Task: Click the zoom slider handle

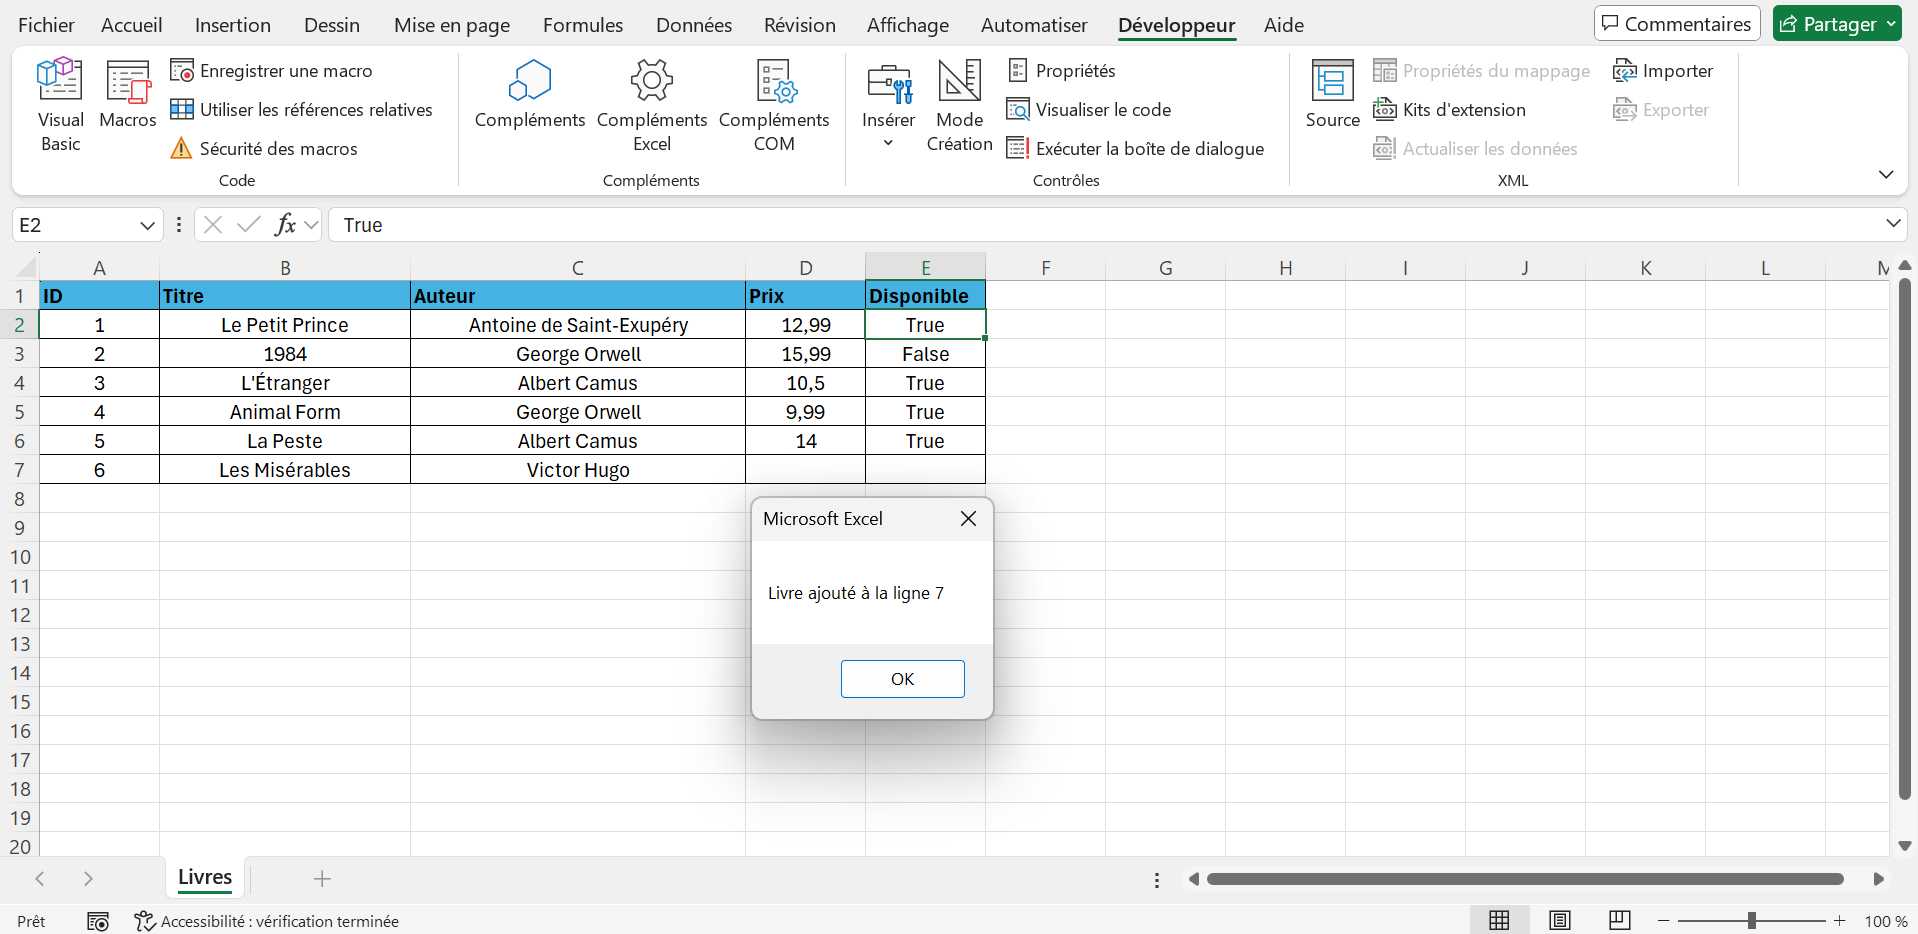Action: click(x=1752, y=921)
